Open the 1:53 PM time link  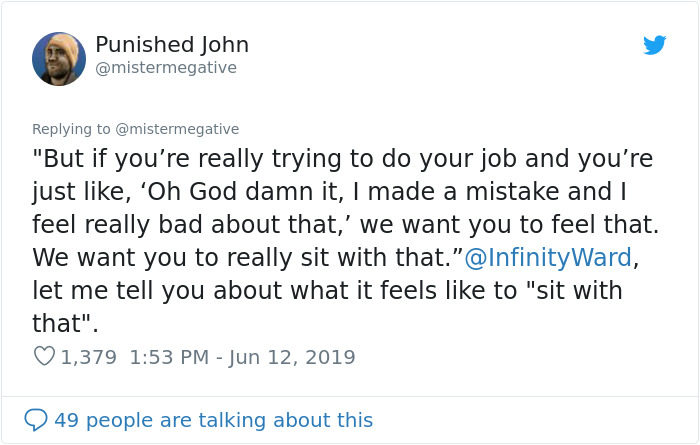(169, 356)
